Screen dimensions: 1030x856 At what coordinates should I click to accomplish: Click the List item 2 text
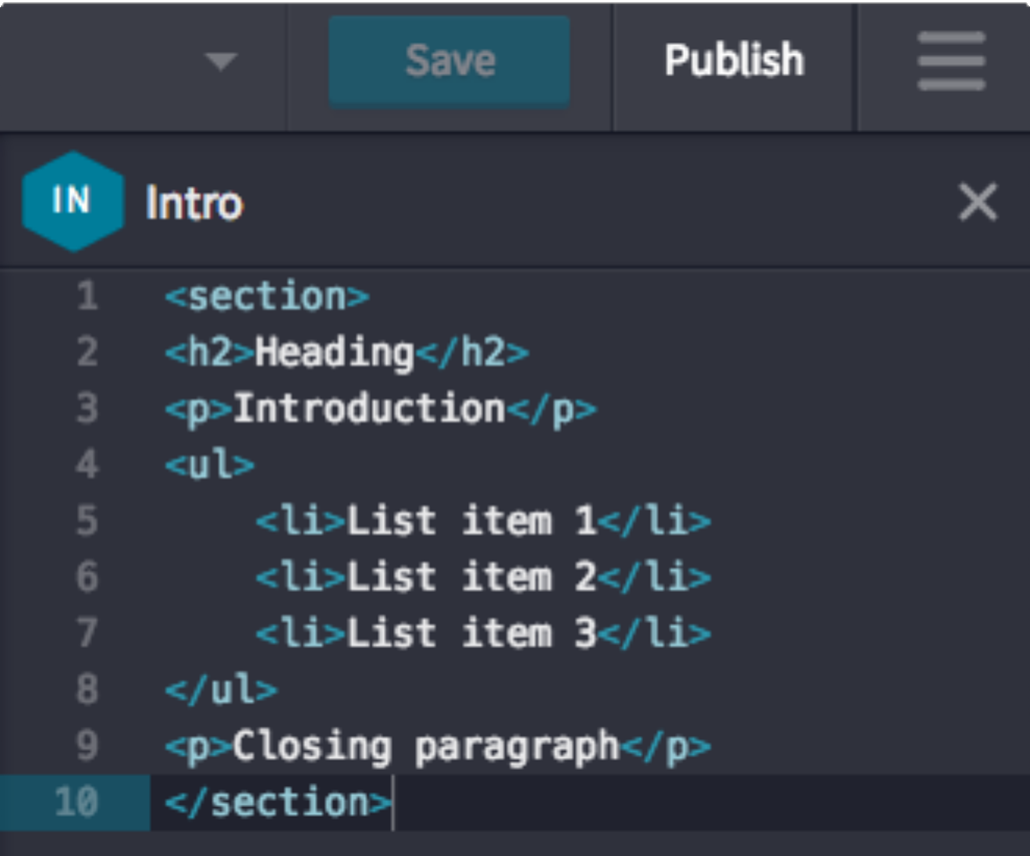tap(471, 577)
